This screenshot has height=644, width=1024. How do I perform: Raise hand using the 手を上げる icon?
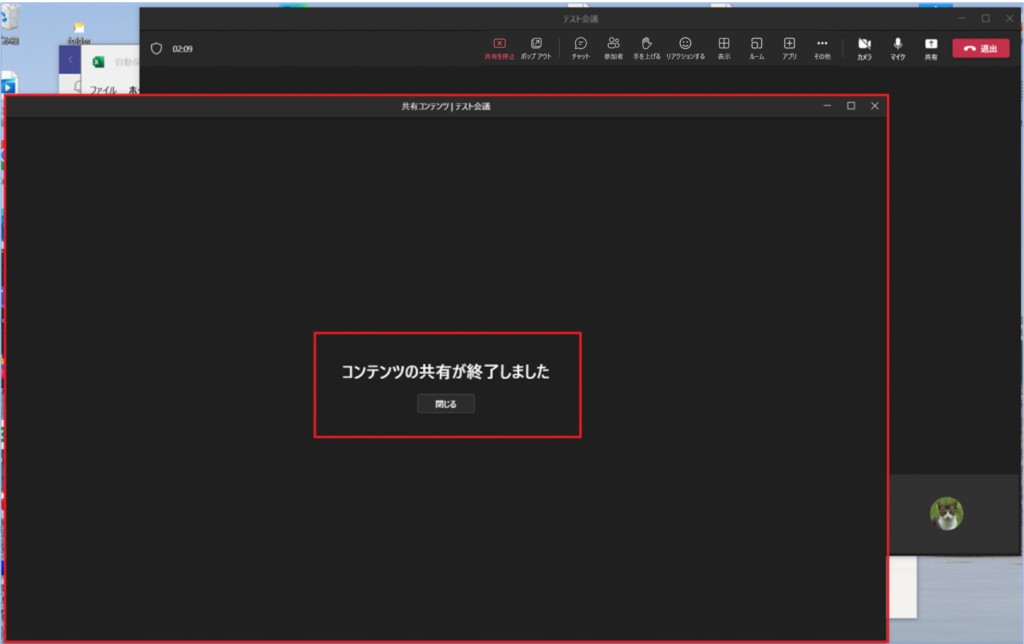646,45
